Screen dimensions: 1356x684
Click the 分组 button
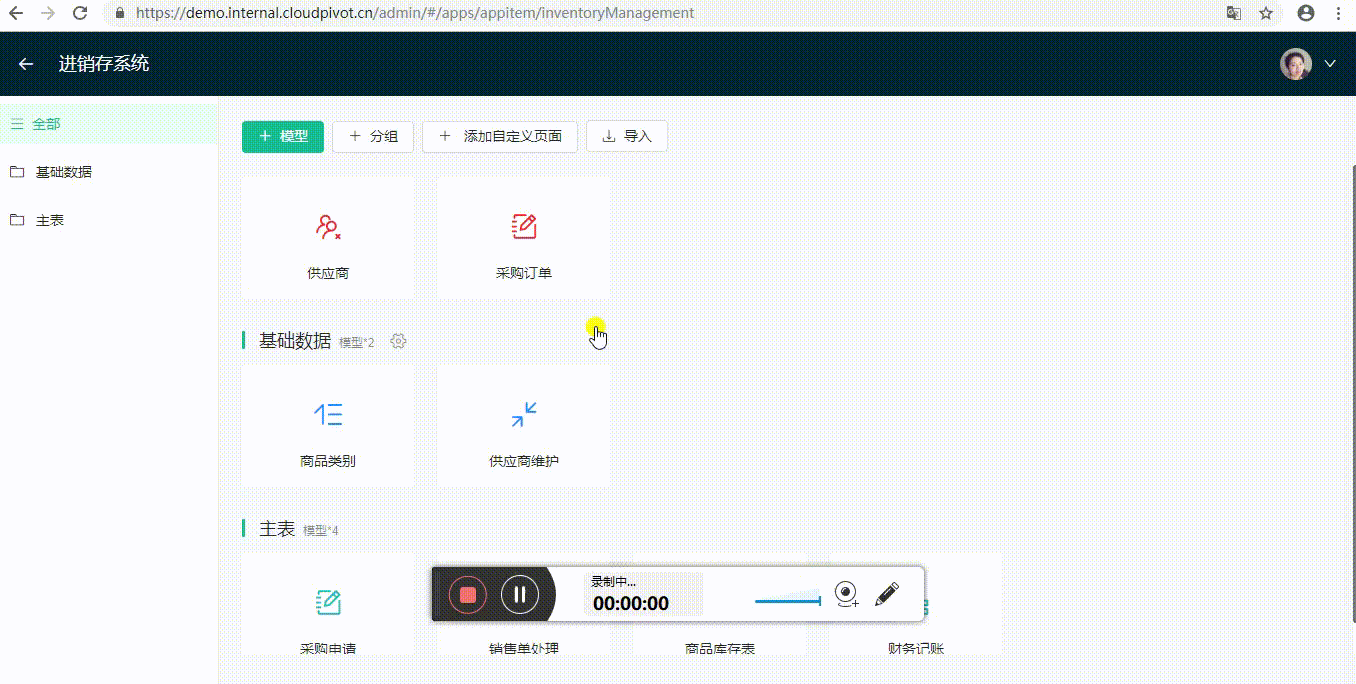point(373,137)
